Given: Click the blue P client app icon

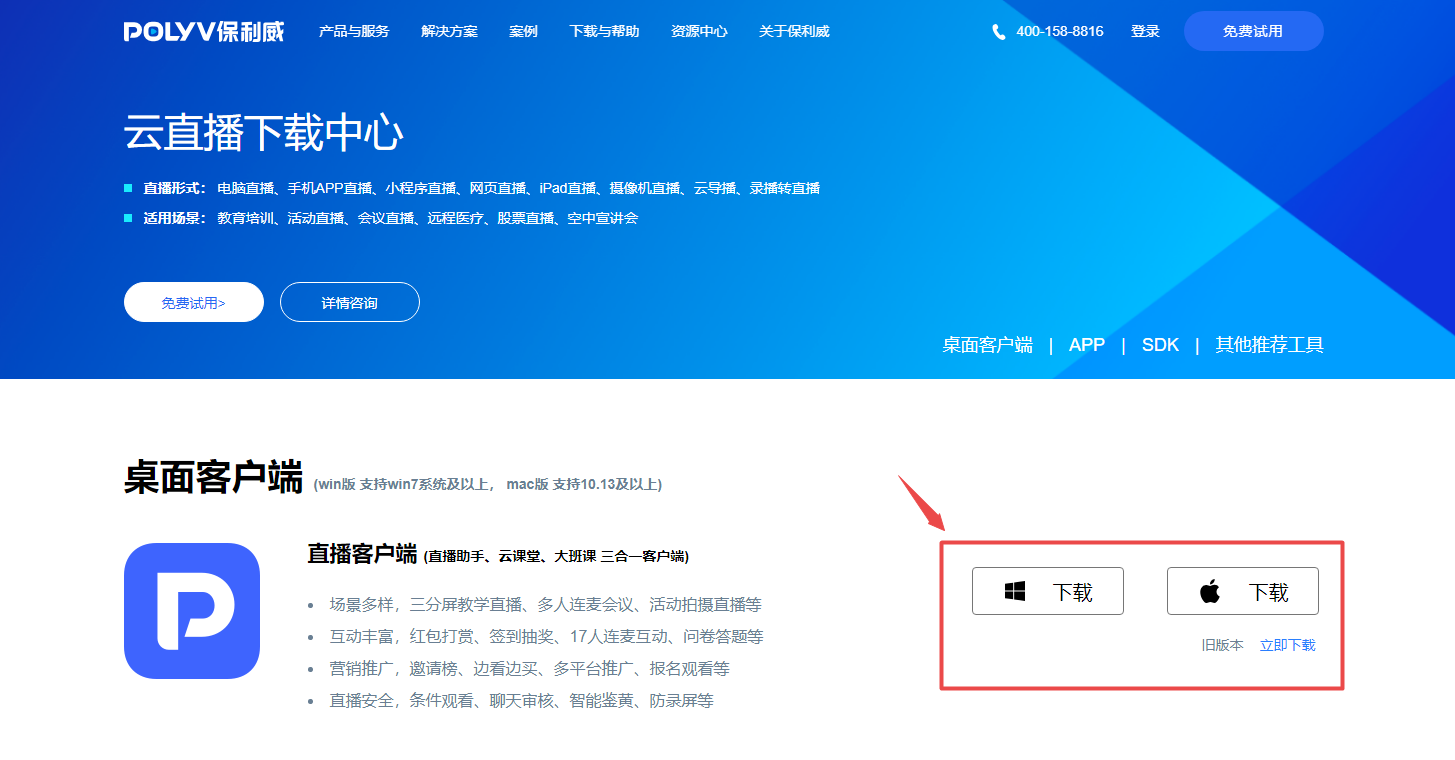Looking at the screenshot, I should click(192, 611).
